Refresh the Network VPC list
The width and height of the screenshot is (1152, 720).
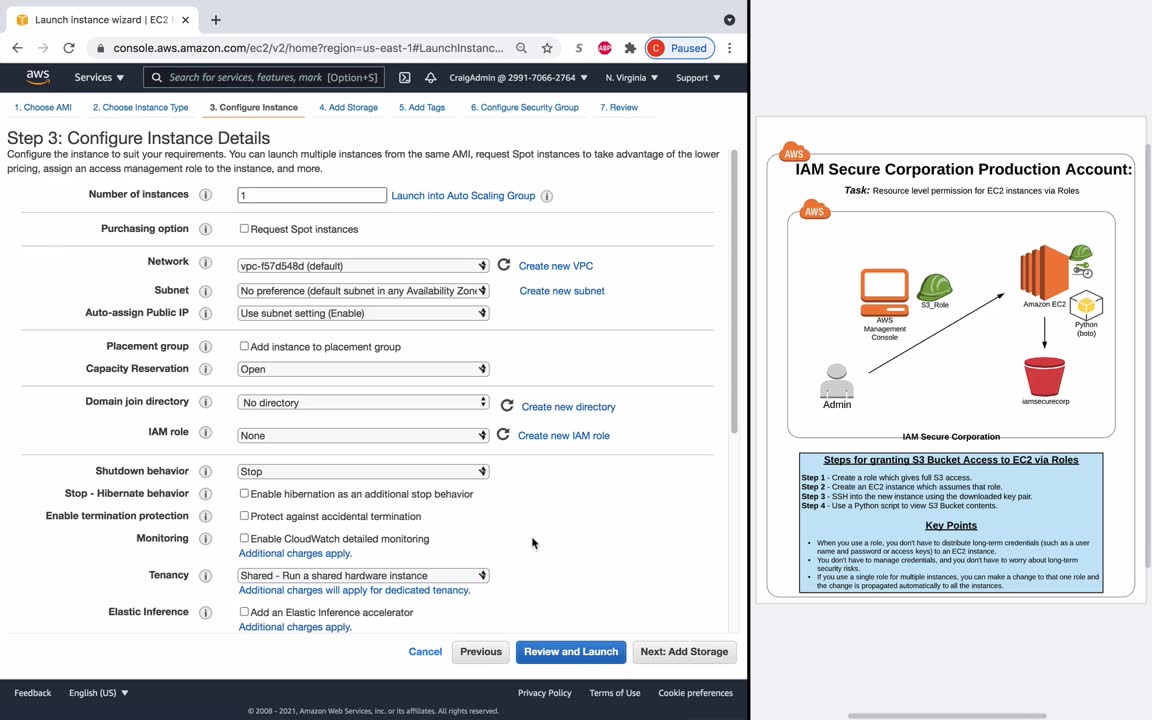point(503,264)
